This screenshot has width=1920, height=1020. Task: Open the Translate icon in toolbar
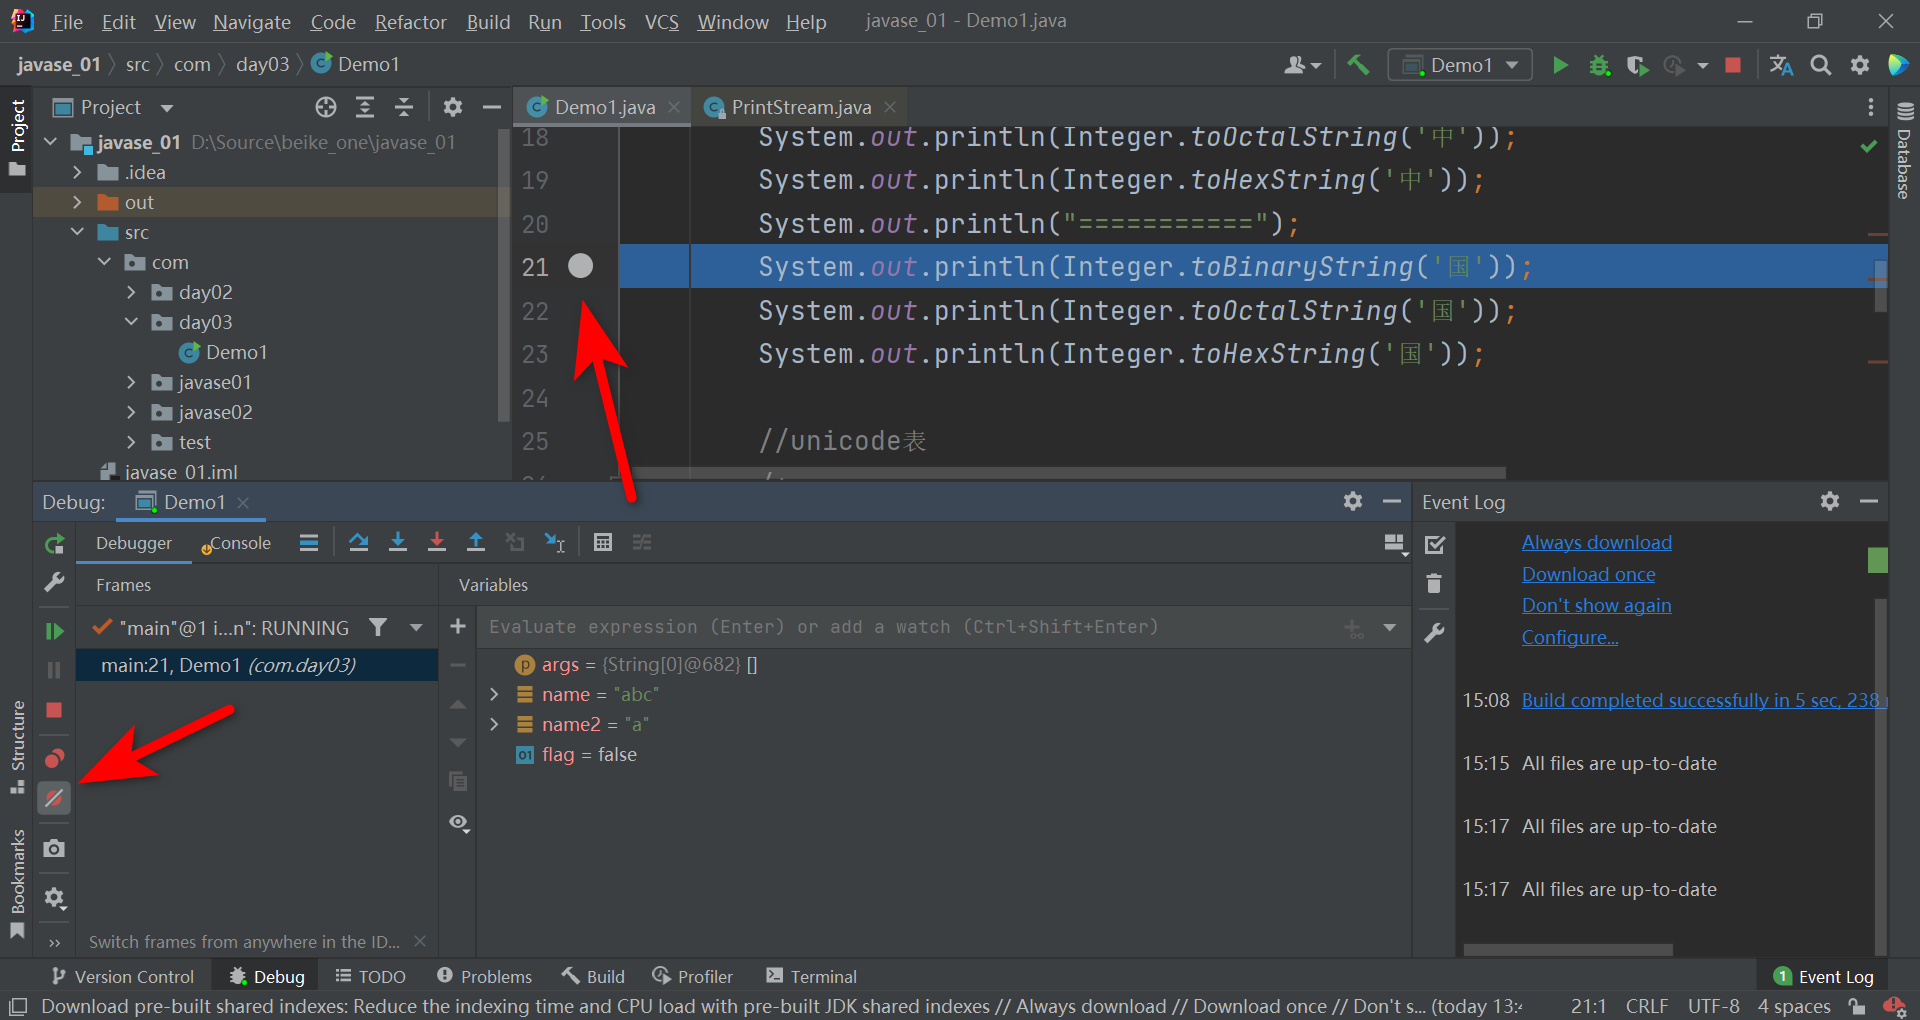1781,65
